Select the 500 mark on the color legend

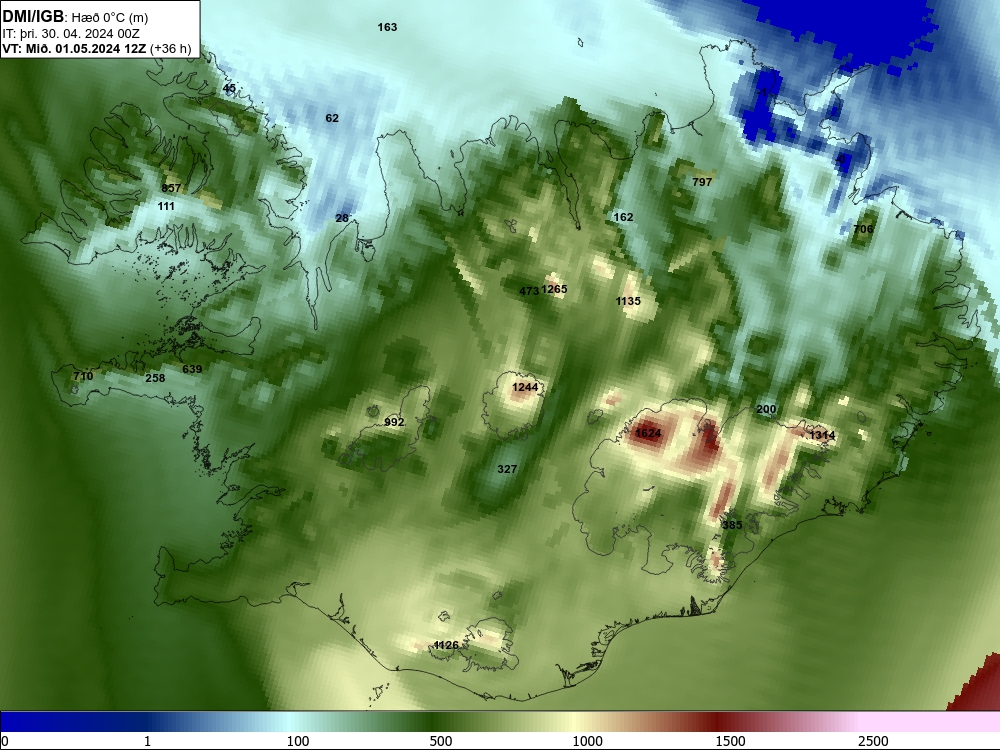tap(441, 741)
